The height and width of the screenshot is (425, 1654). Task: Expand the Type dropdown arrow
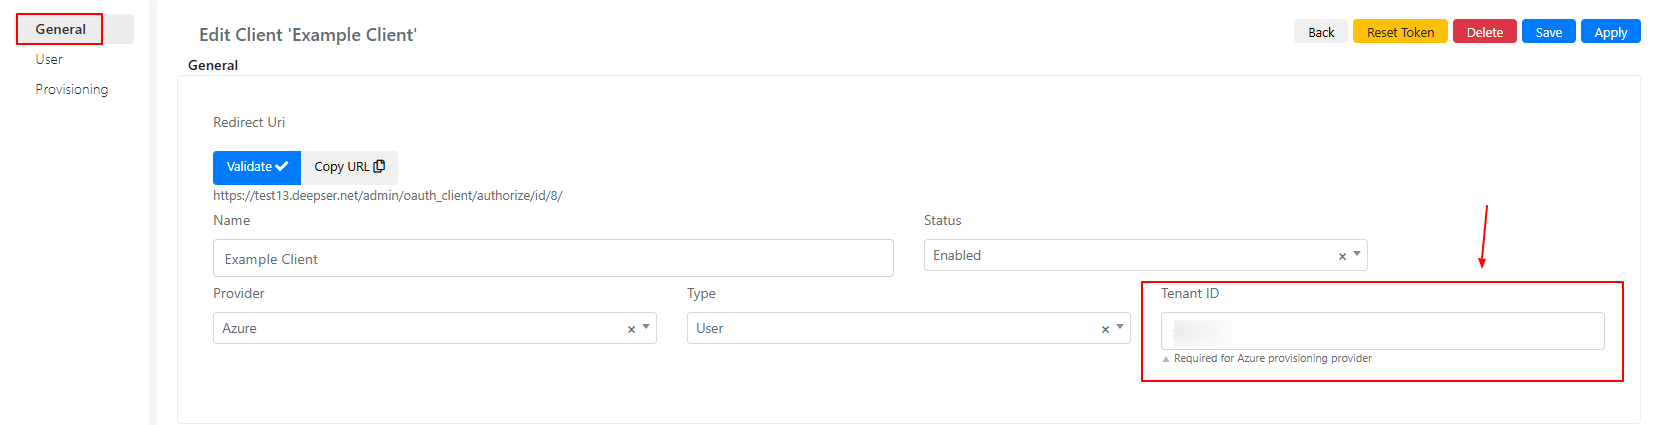1120,327
